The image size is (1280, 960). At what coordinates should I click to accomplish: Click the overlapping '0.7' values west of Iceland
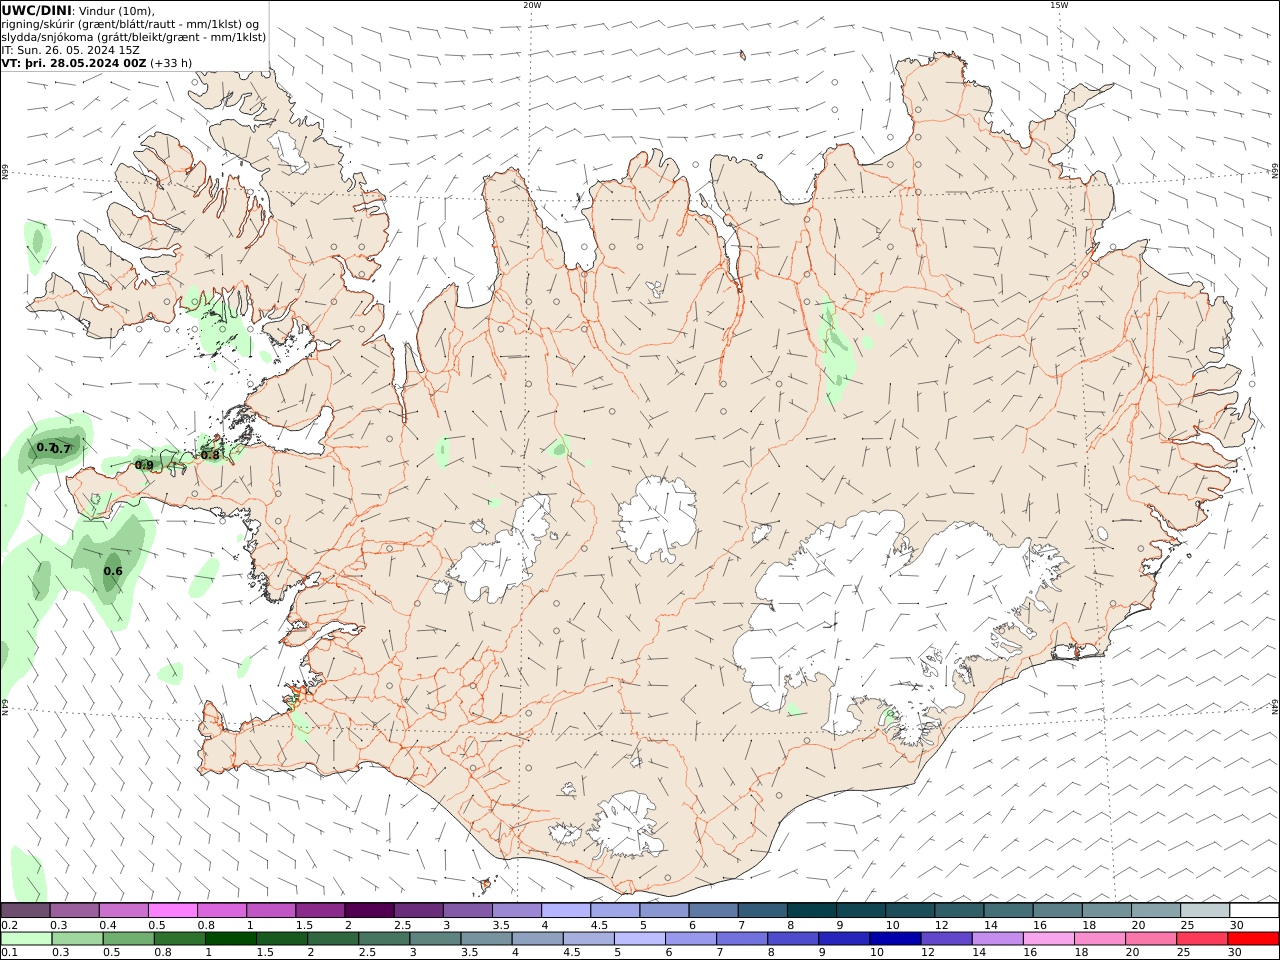coord(54,448)
